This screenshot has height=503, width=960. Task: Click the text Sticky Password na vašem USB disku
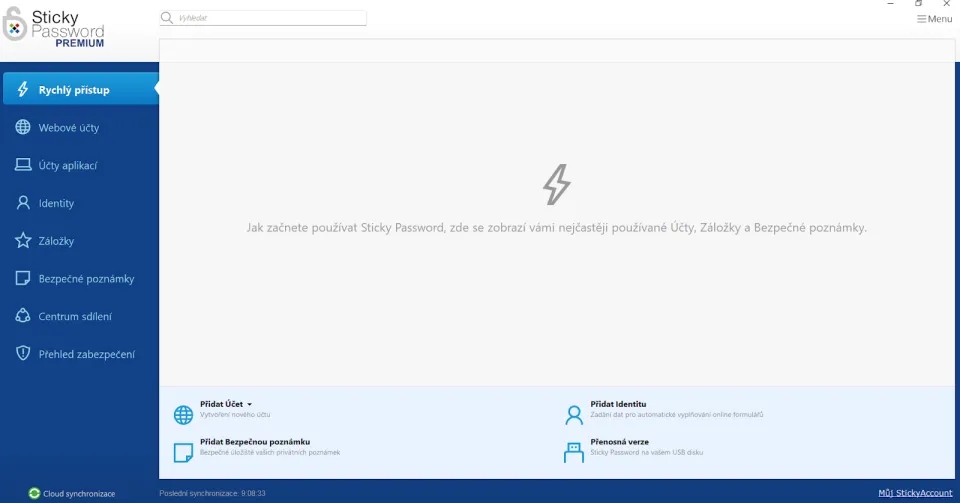pos(647,453)
